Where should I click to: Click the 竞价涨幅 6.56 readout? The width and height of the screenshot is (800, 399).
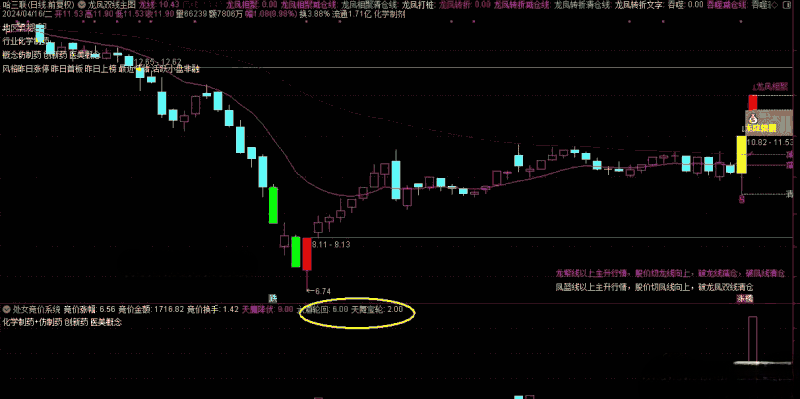click(x=89, y=309)
